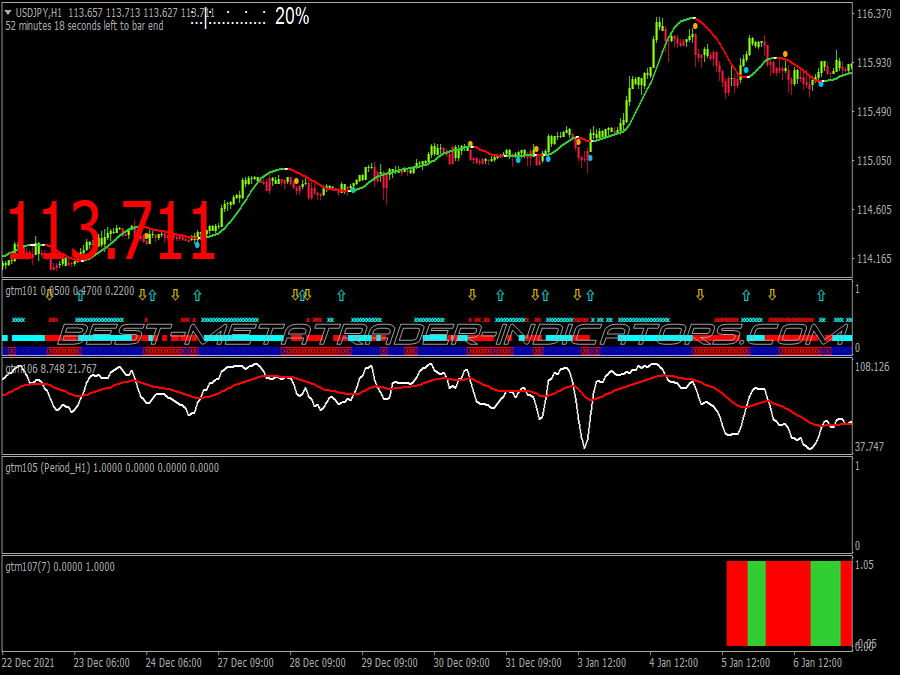Click the 4 Jan 12:00 time axis label
Screen dimensions: 900x675
tap(674, 663)
